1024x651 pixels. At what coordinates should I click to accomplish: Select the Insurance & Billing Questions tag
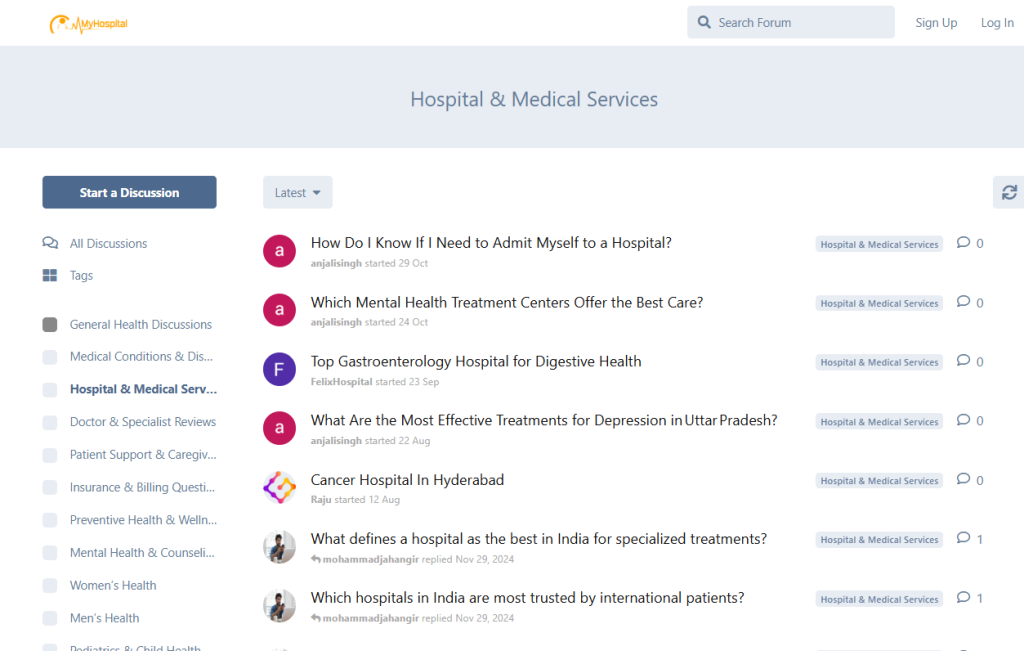point(142,487)
